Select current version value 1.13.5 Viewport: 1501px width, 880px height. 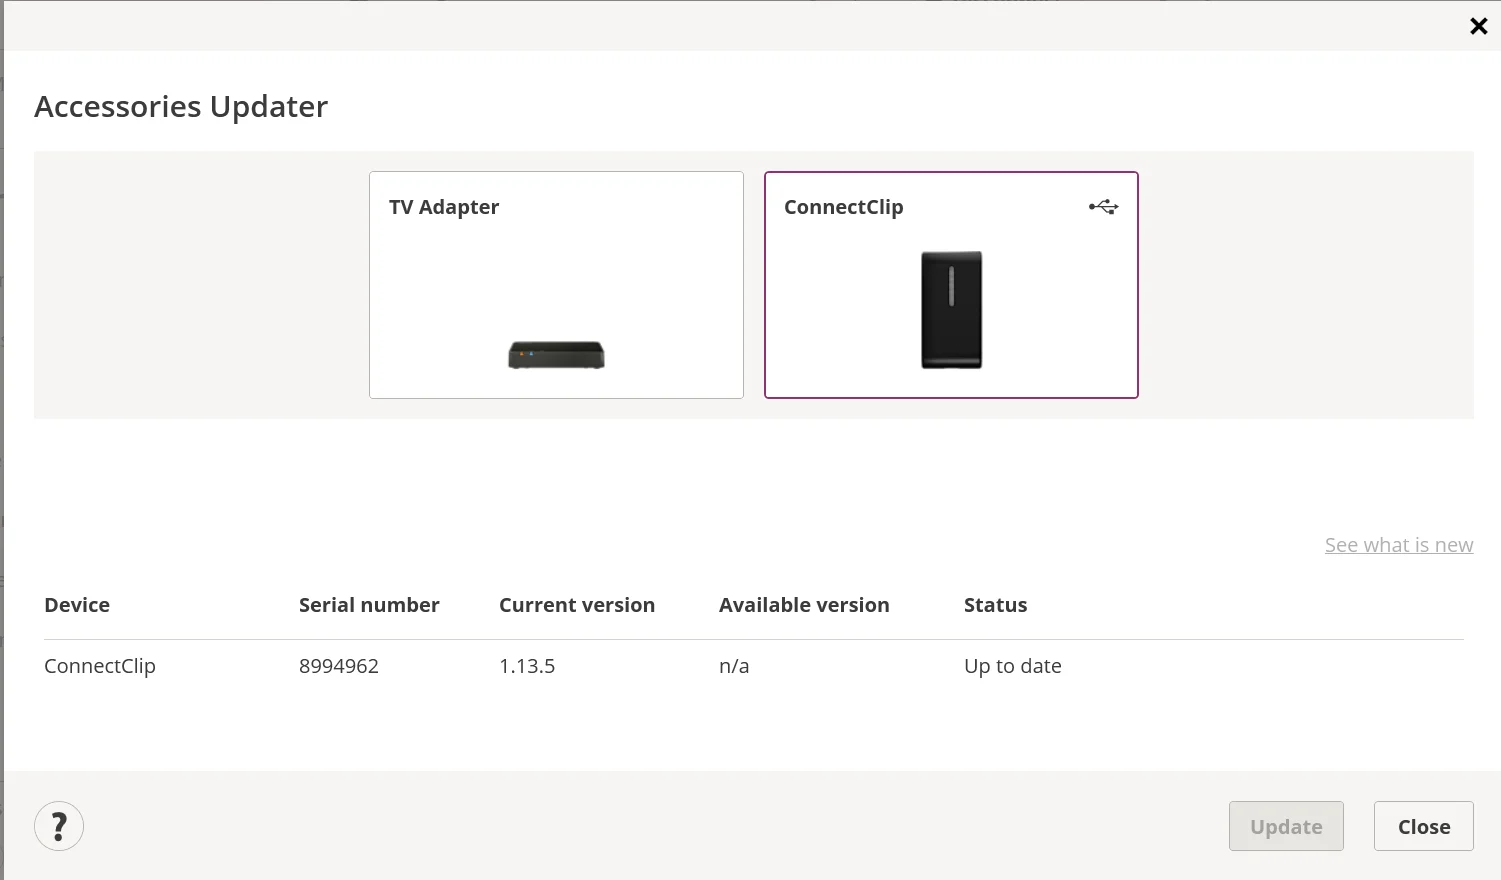pyautogui.click(x=527, y=666)
